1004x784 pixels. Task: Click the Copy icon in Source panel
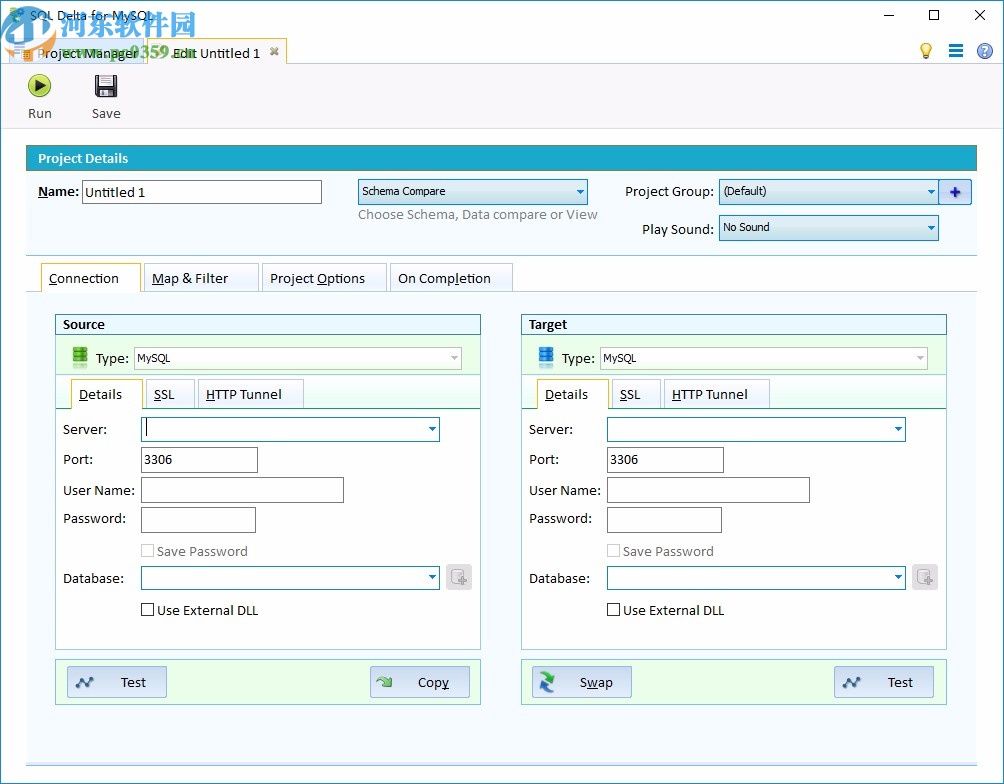click(385, 682)
